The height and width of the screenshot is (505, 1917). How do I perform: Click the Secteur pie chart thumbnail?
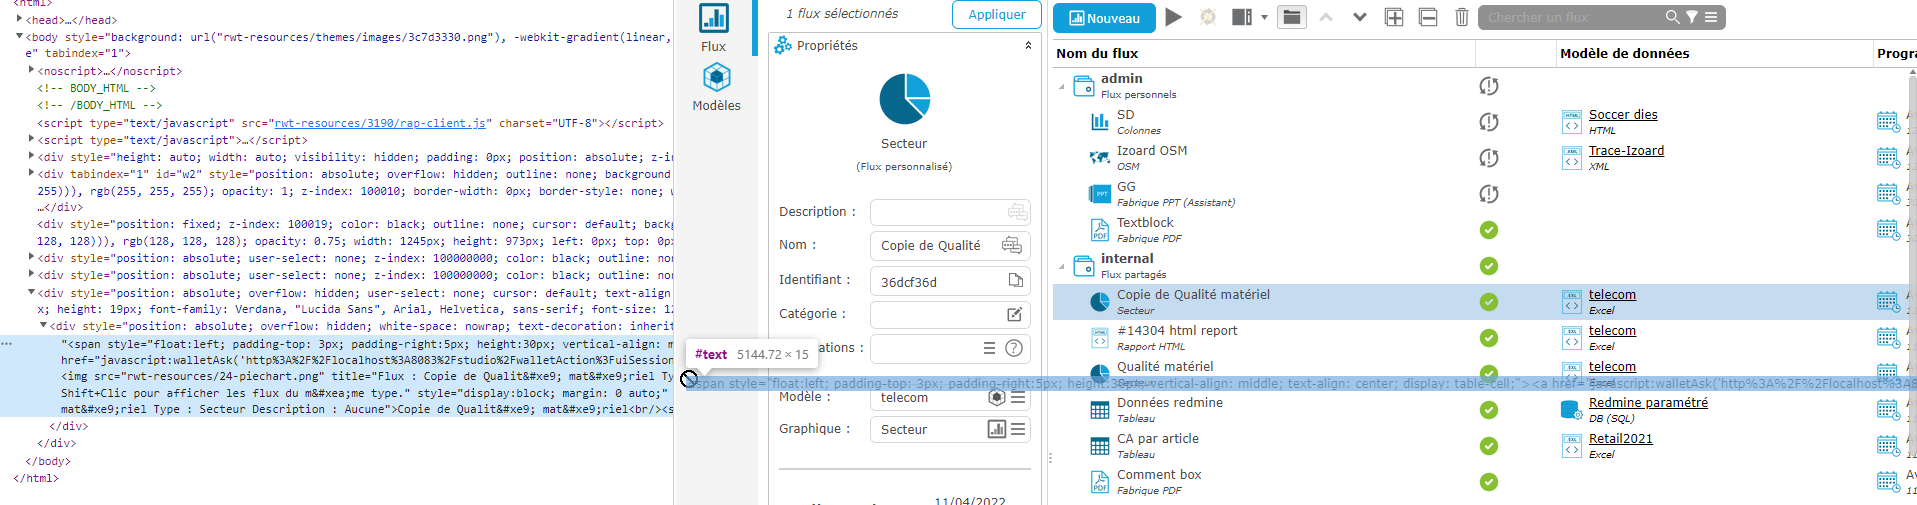(x=904, y=98)
